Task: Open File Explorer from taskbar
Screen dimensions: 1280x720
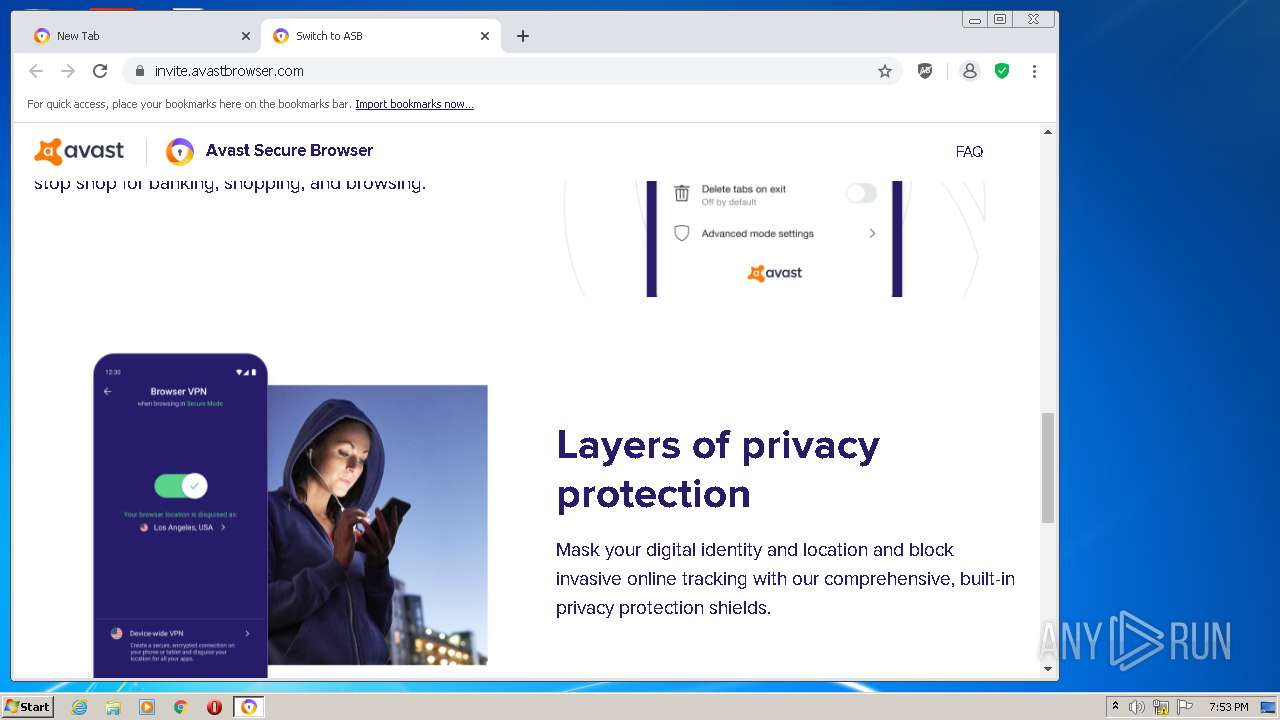Action: 113,707
